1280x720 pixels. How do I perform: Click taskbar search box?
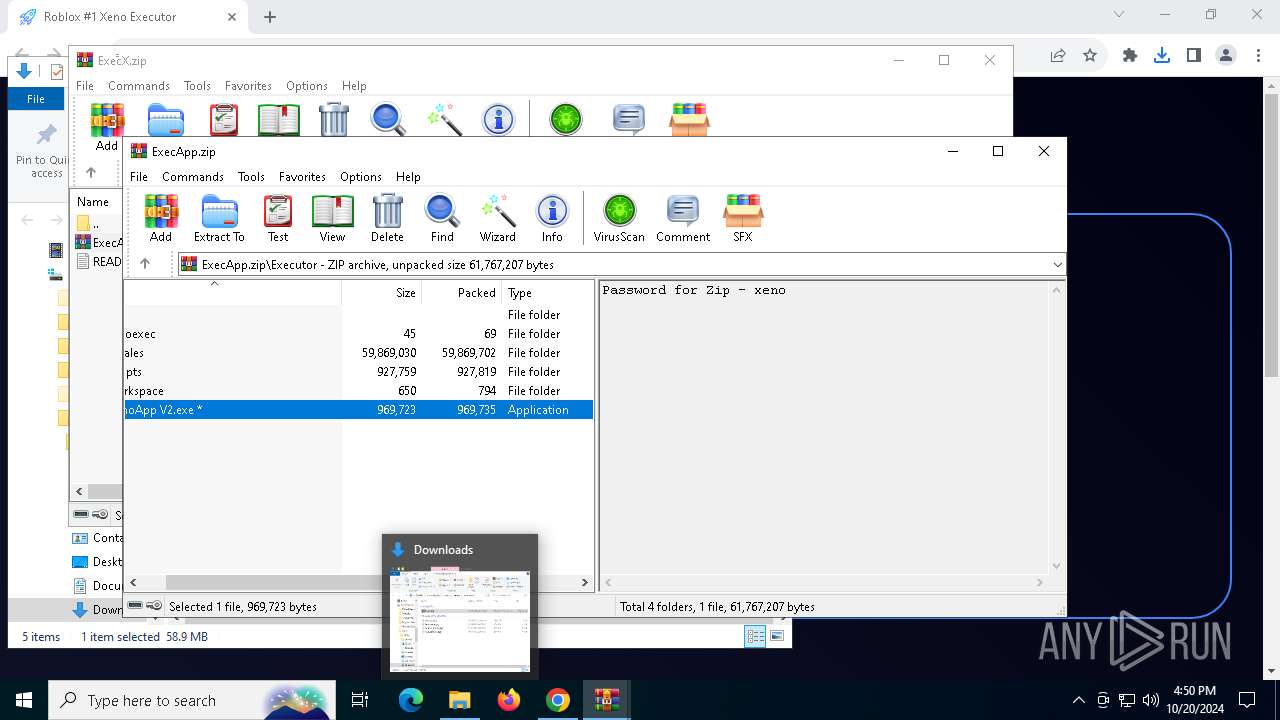point(191,700)
